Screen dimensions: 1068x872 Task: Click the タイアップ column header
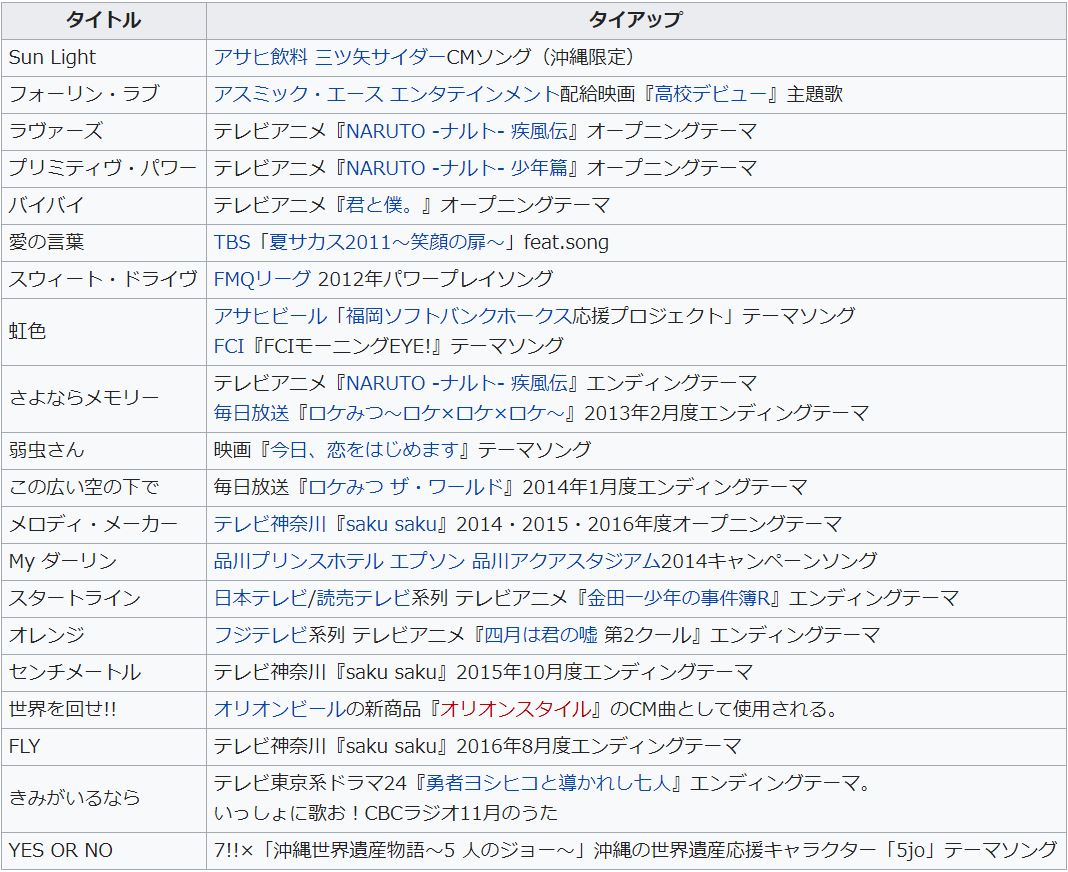pyautogui.click(x=636, y=20)
